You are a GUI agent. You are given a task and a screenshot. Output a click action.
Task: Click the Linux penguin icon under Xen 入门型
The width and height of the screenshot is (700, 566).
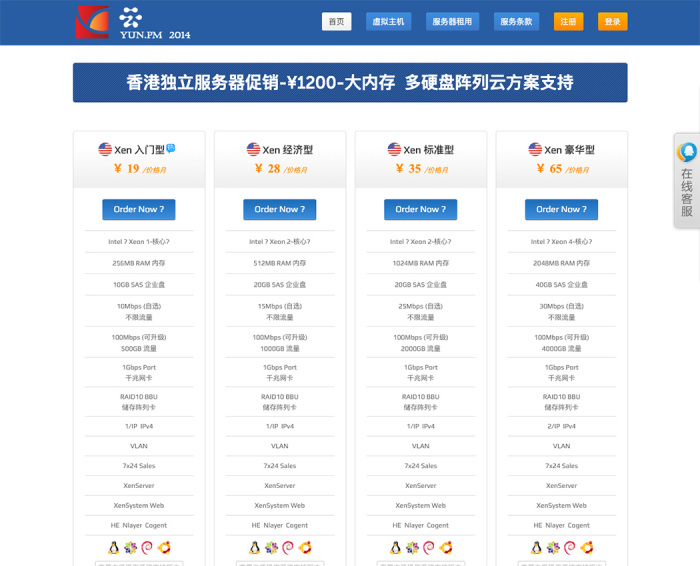(x=113, y=547)
